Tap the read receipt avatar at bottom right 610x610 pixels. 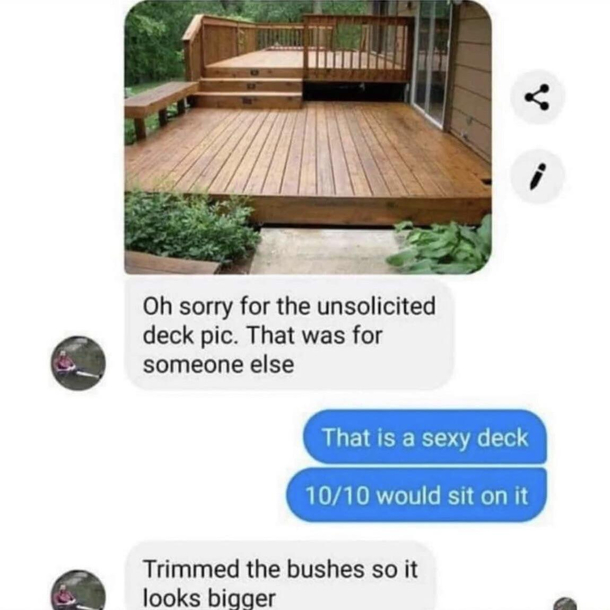pyautogui.click(x=564, y=603)
